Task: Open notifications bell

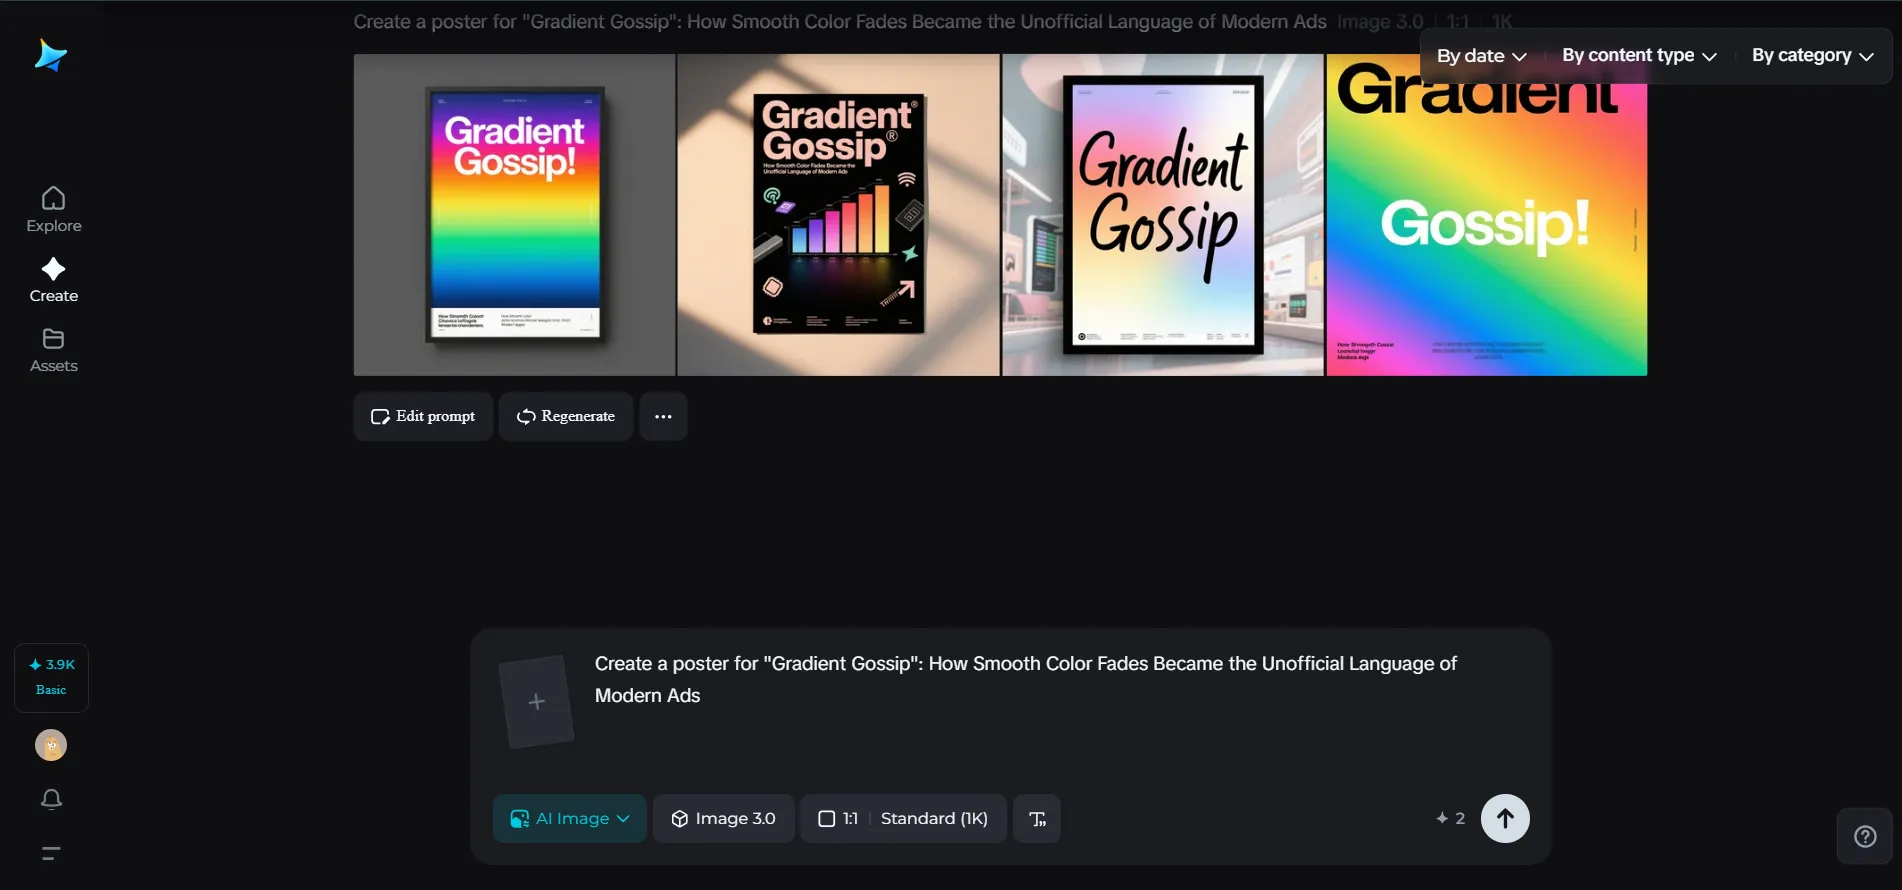Action: (x=51, y=799)
